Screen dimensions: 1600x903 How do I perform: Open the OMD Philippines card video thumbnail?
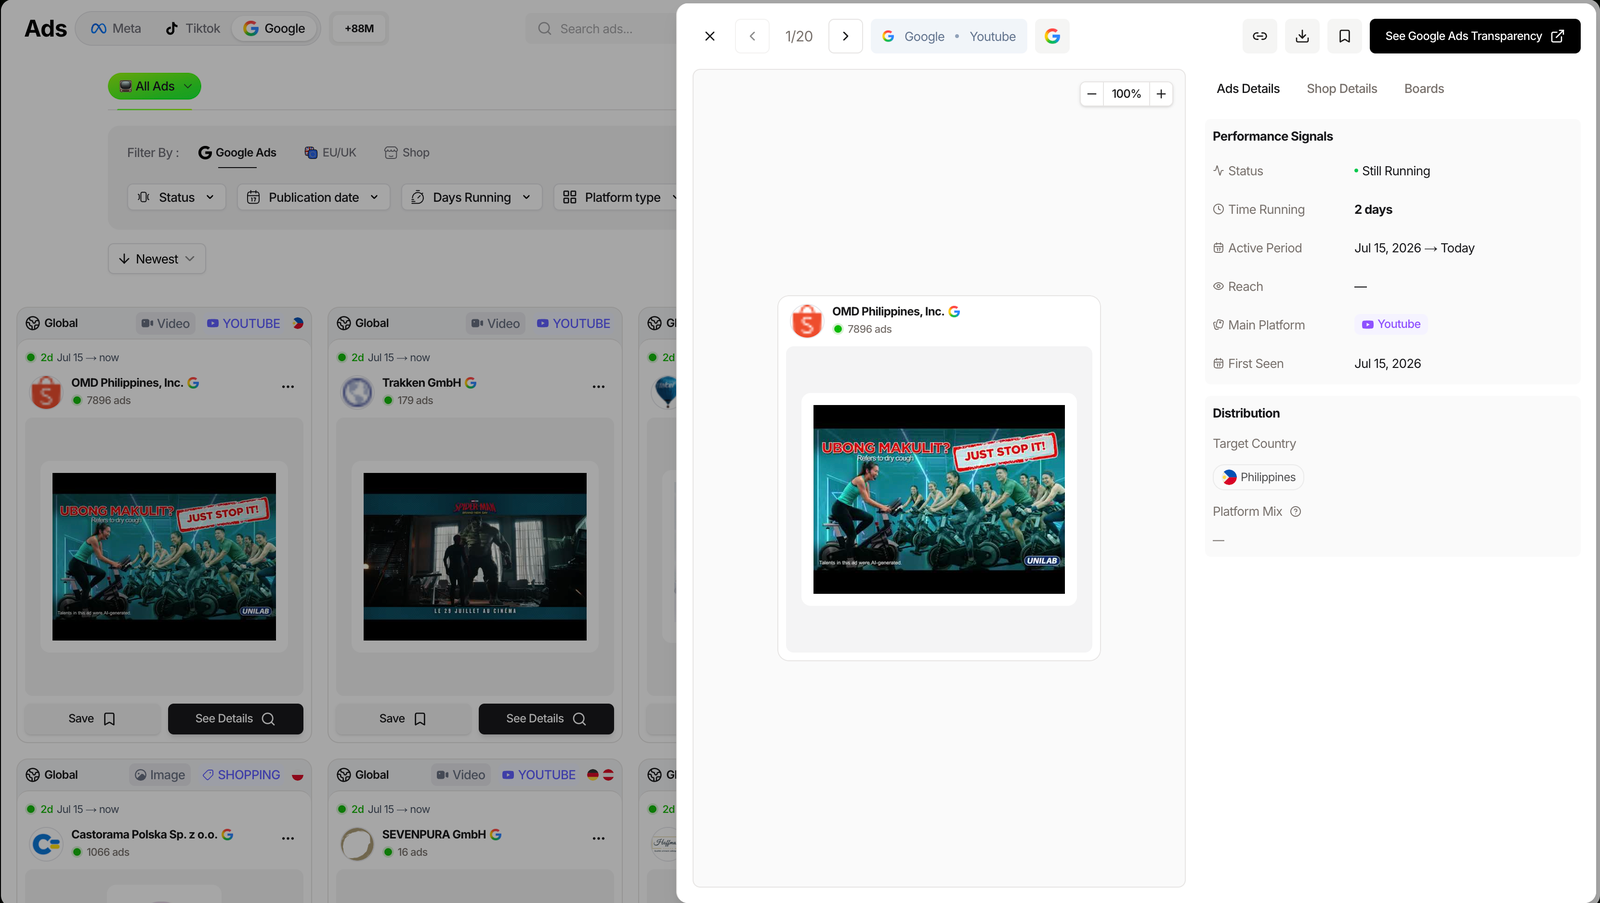coord(164,557)
